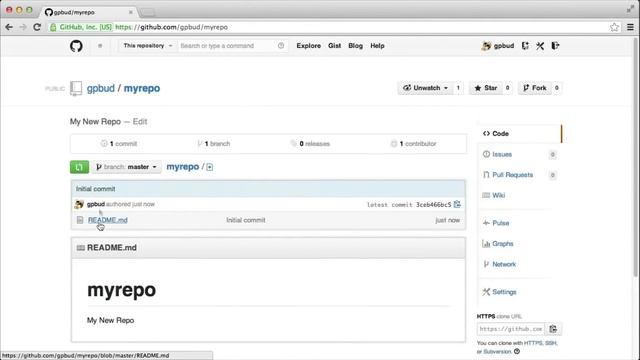
Task: Open the Pull Requests tab
Action: [512, 175]
